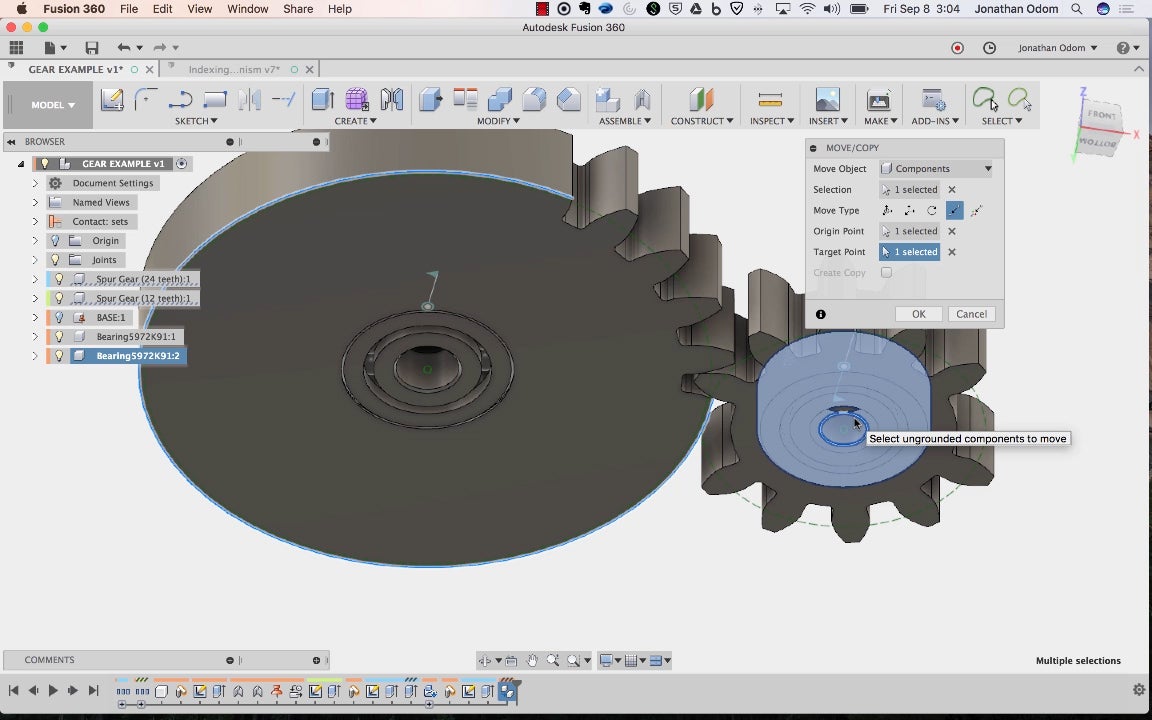1152x720 pixels.
Task: Open the Window menu in menu bar
Action: pyautogui.click(x=247, y=9)
